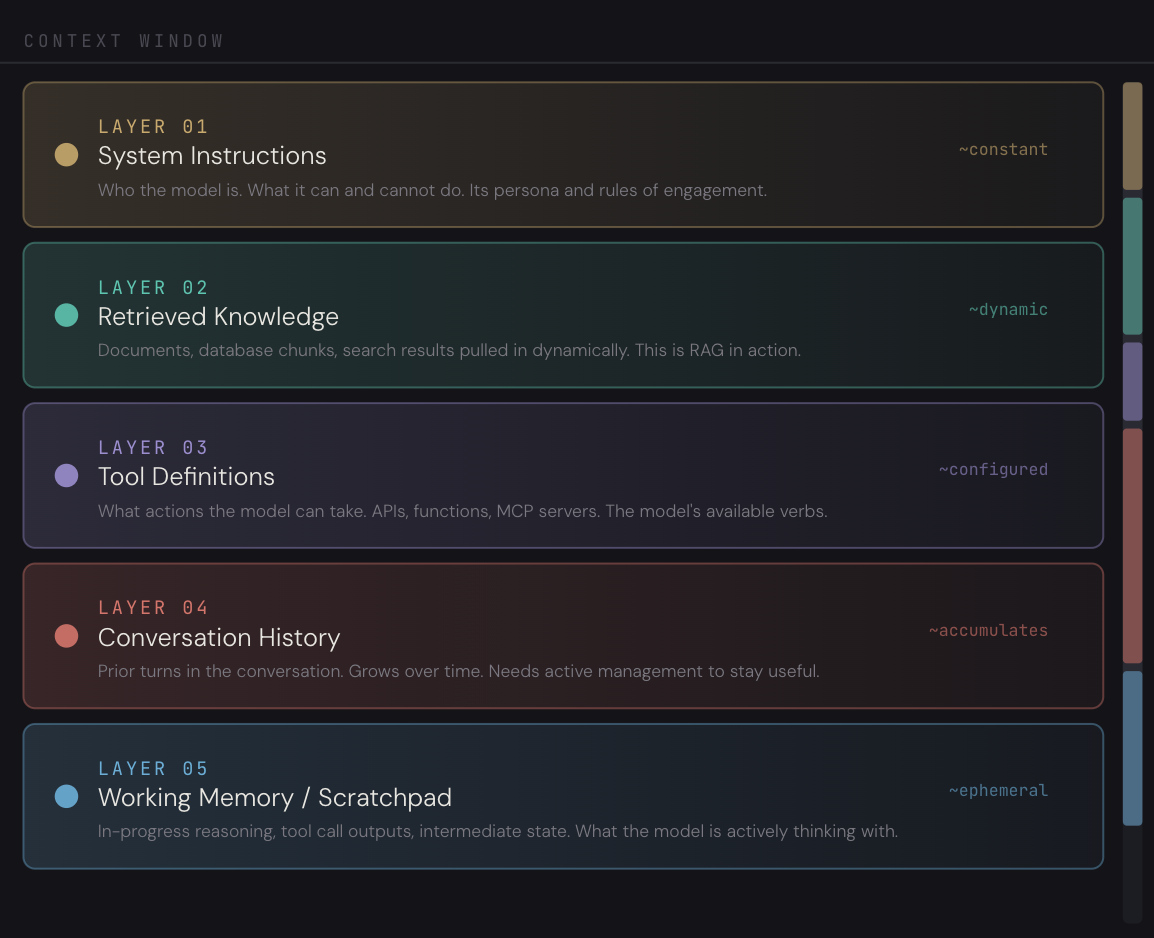Screen dimensions: 1154x938
Task: Click the LAYER 02 label
Action: point(153,287)
